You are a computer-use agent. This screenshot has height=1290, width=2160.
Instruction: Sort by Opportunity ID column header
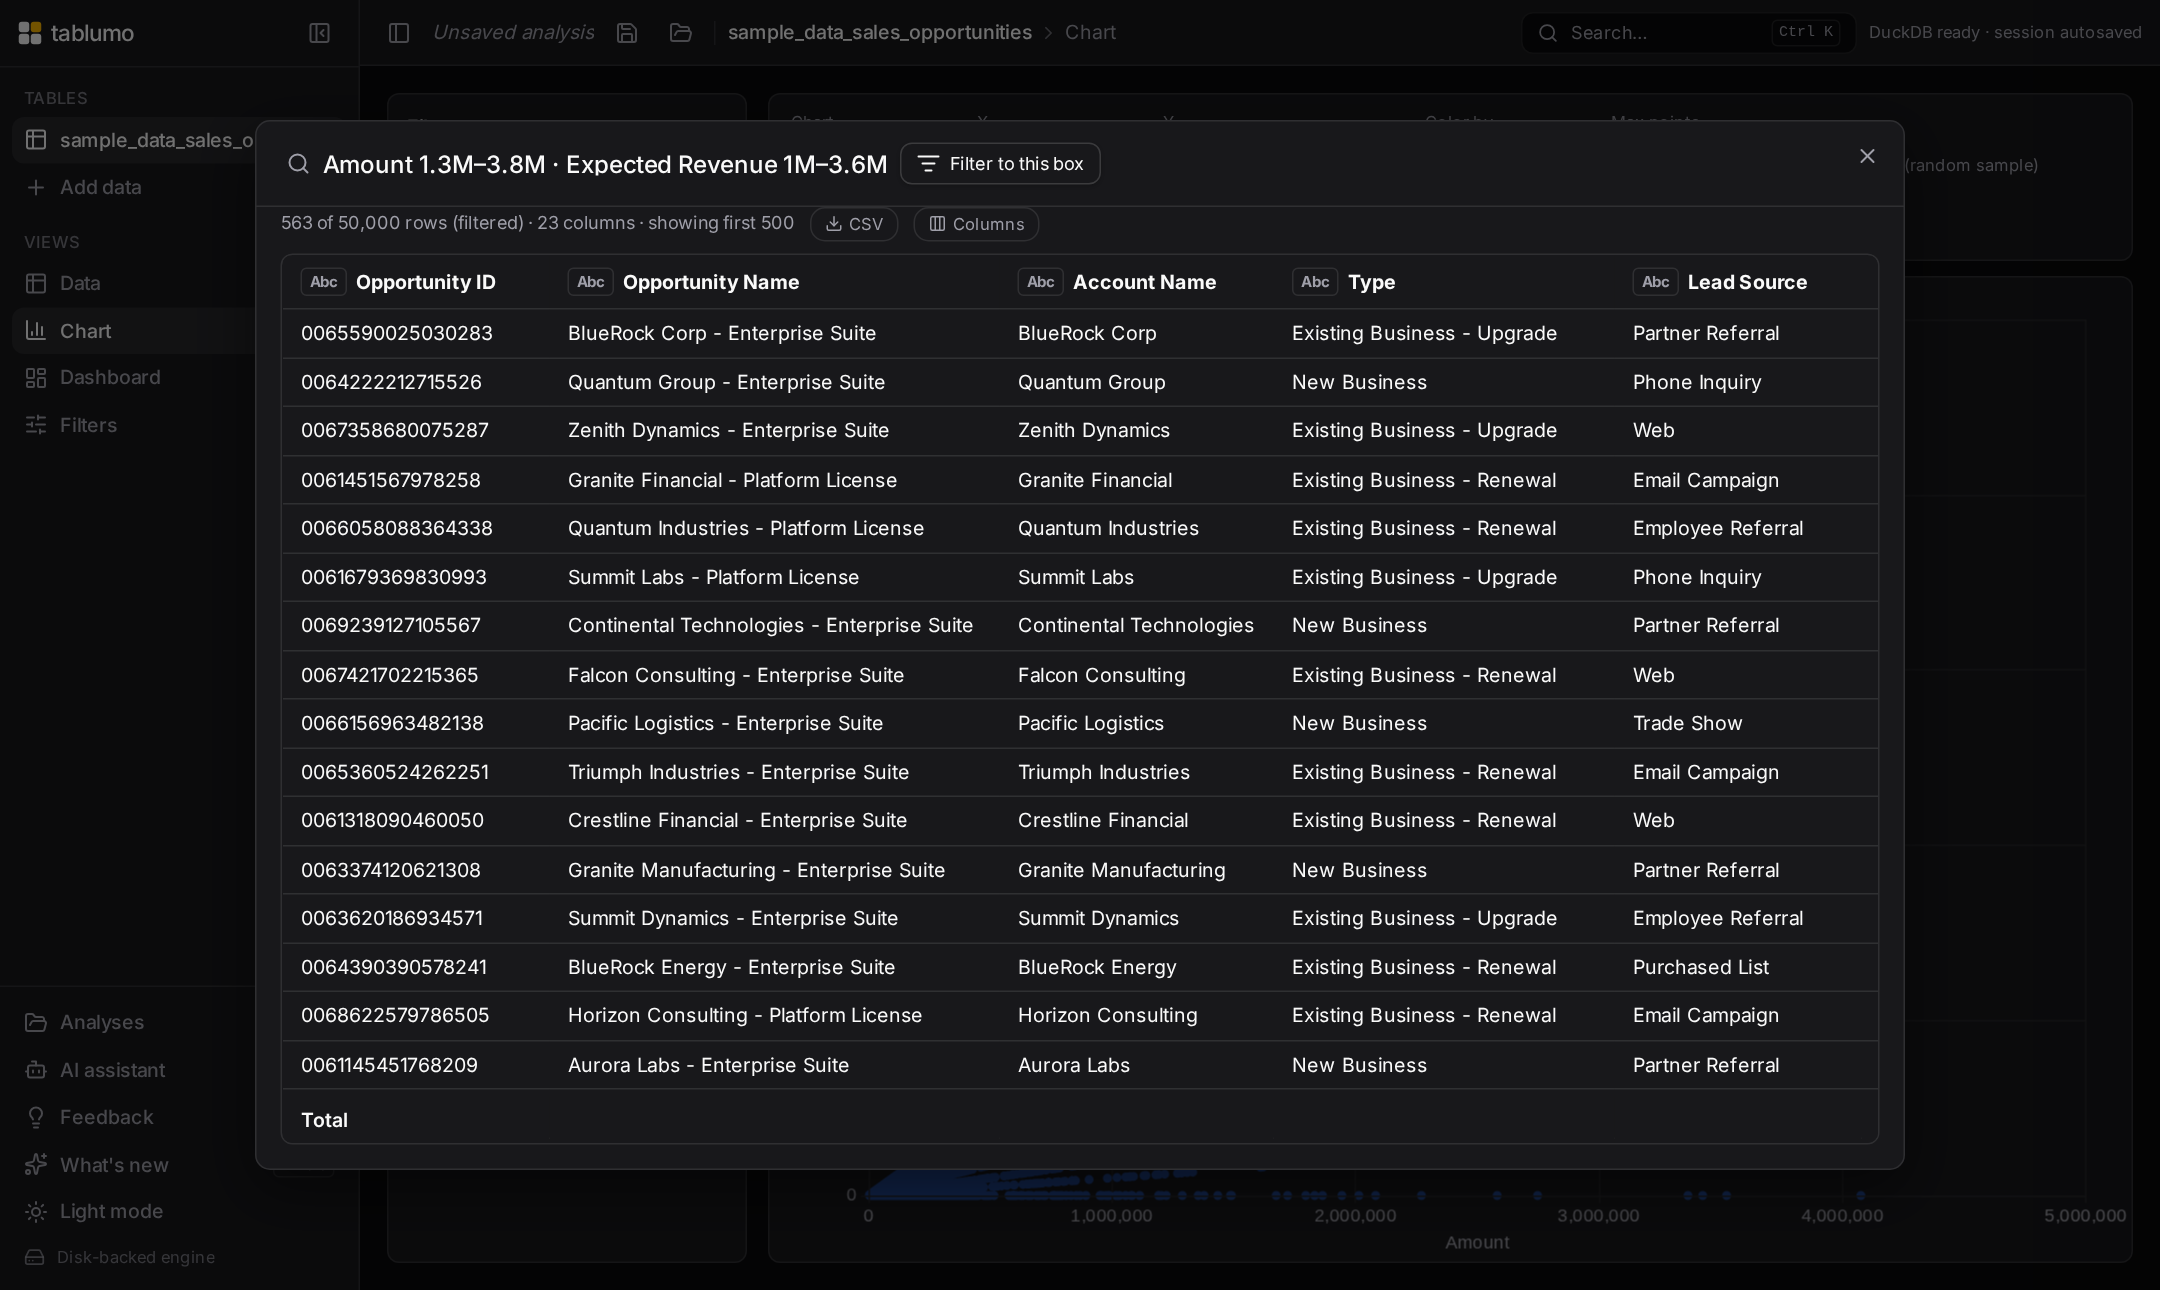[426, 282]
